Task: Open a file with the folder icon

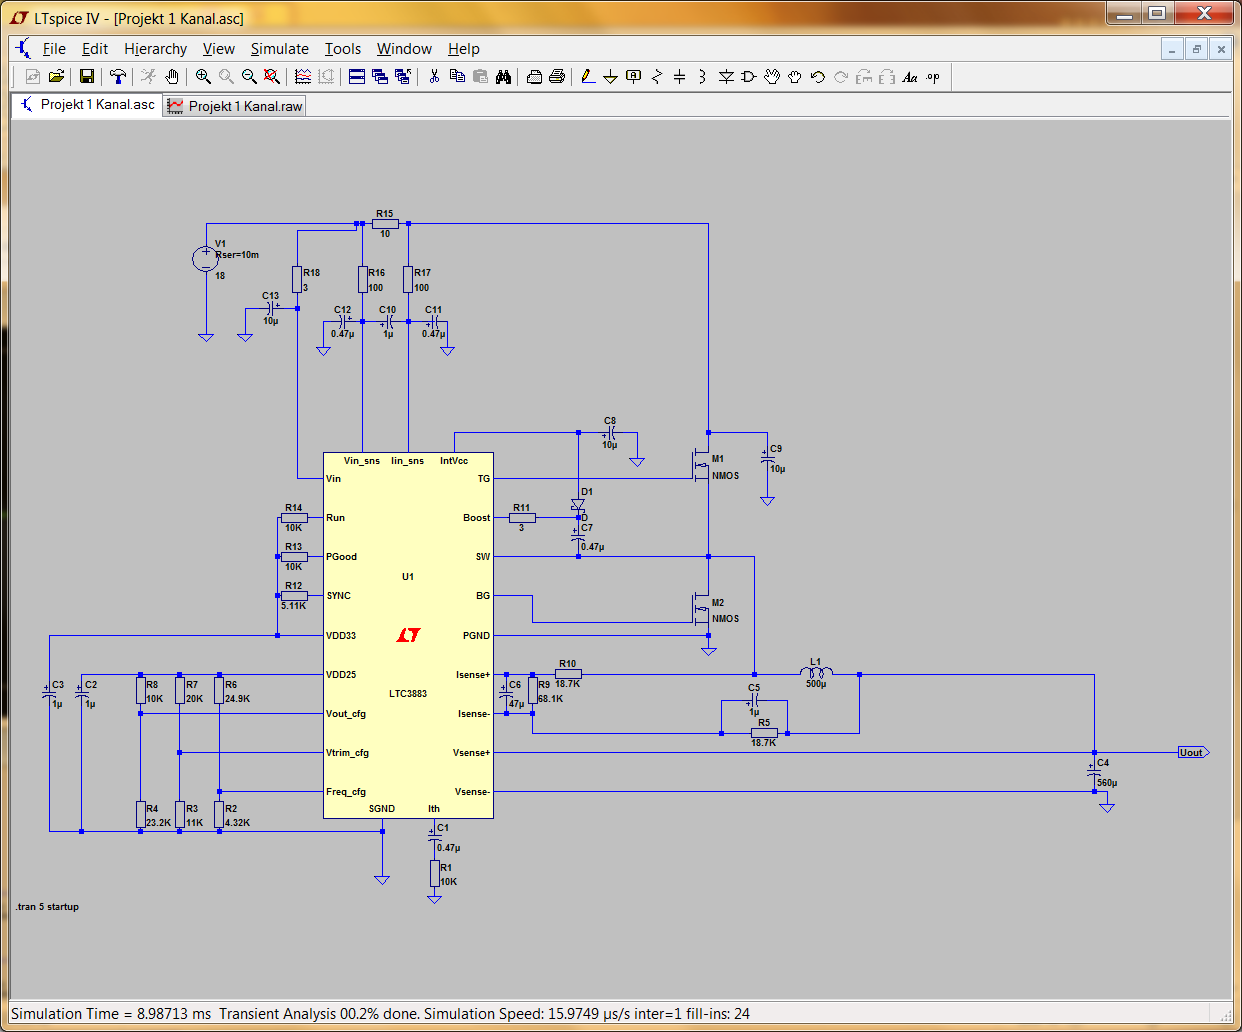Action: tap(56, 77)
